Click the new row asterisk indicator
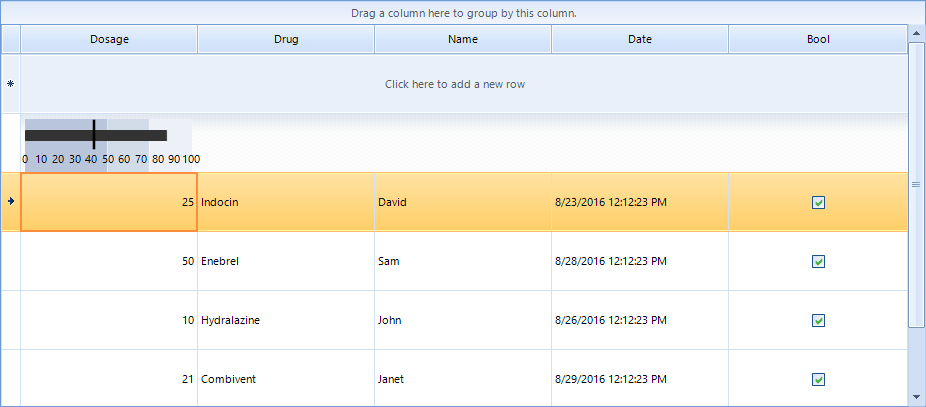This screenshot has height=407, width=926. point(10,84)
